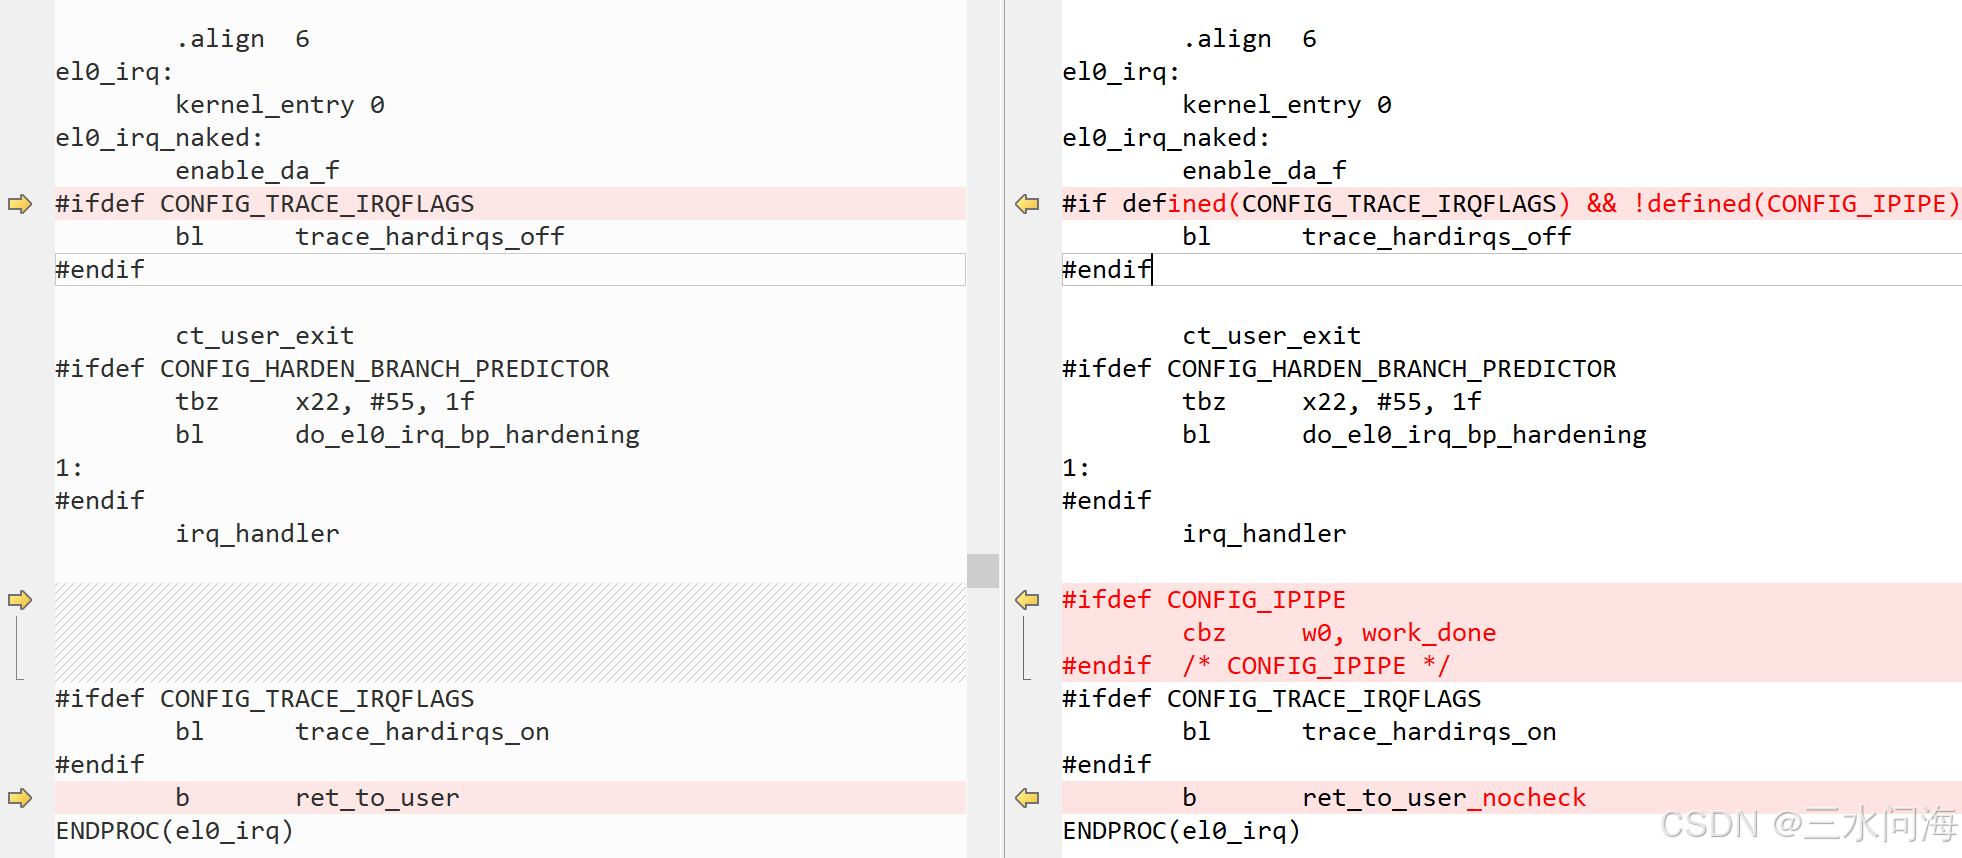Click right pane '#endif /* CONFIG_IPIPE */' line
1962x858 pixels.
(1256, 666)
